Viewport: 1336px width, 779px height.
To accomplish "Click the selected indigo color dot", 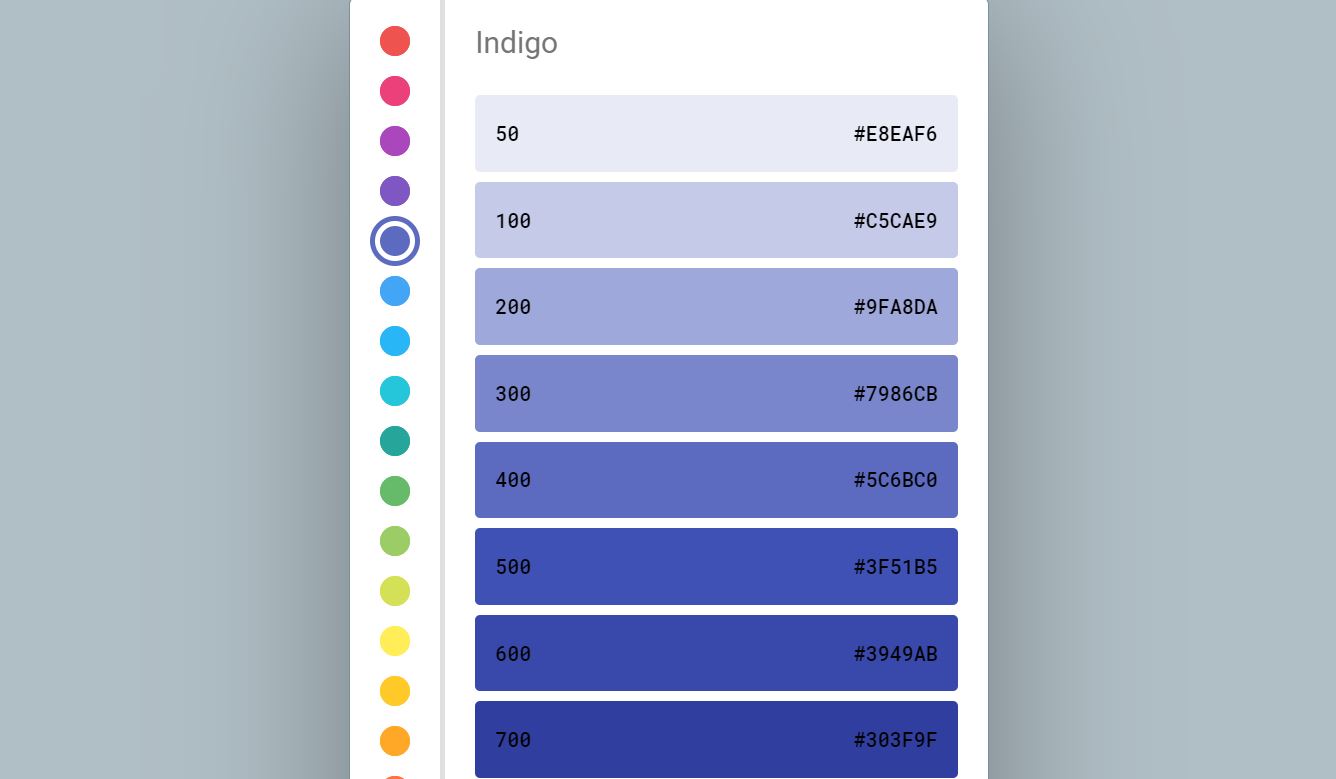I will [395, 241].
